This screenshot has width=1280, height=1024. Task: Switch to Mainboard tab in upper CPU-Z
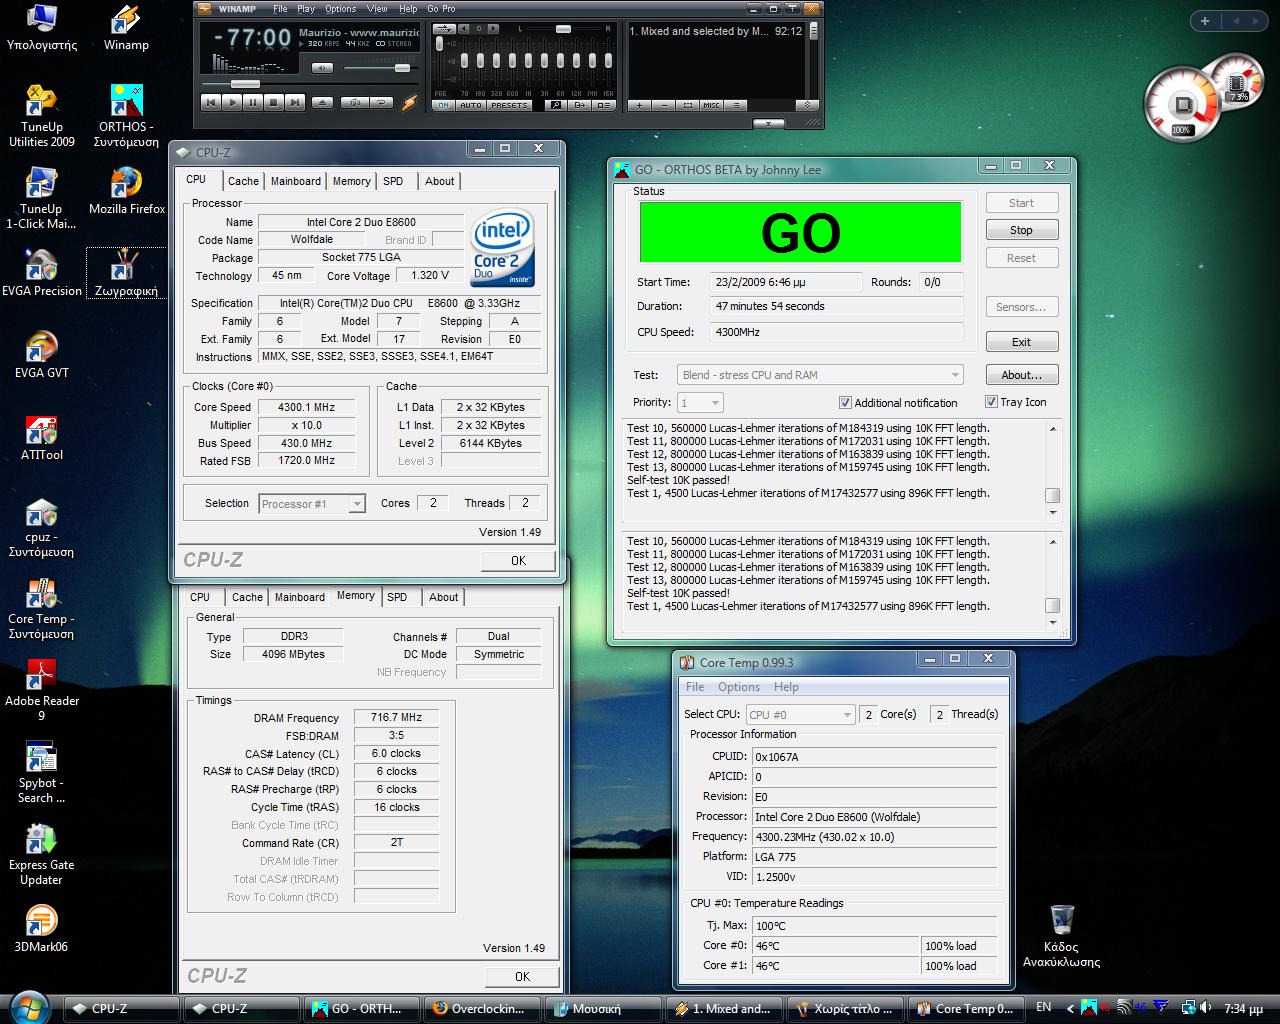[296, 181]
